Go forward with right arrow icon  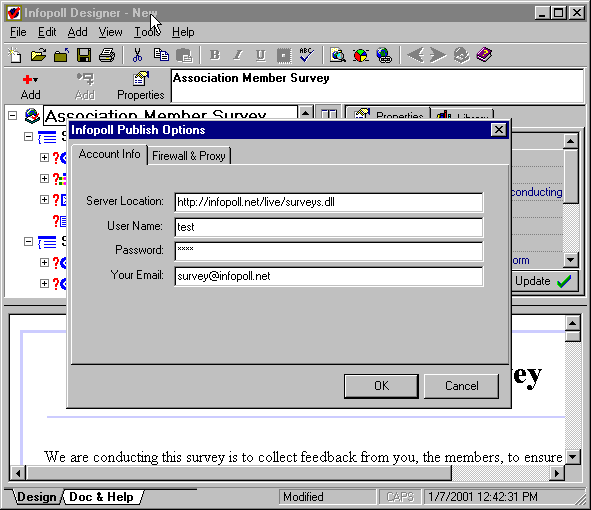tap(438, 55)
